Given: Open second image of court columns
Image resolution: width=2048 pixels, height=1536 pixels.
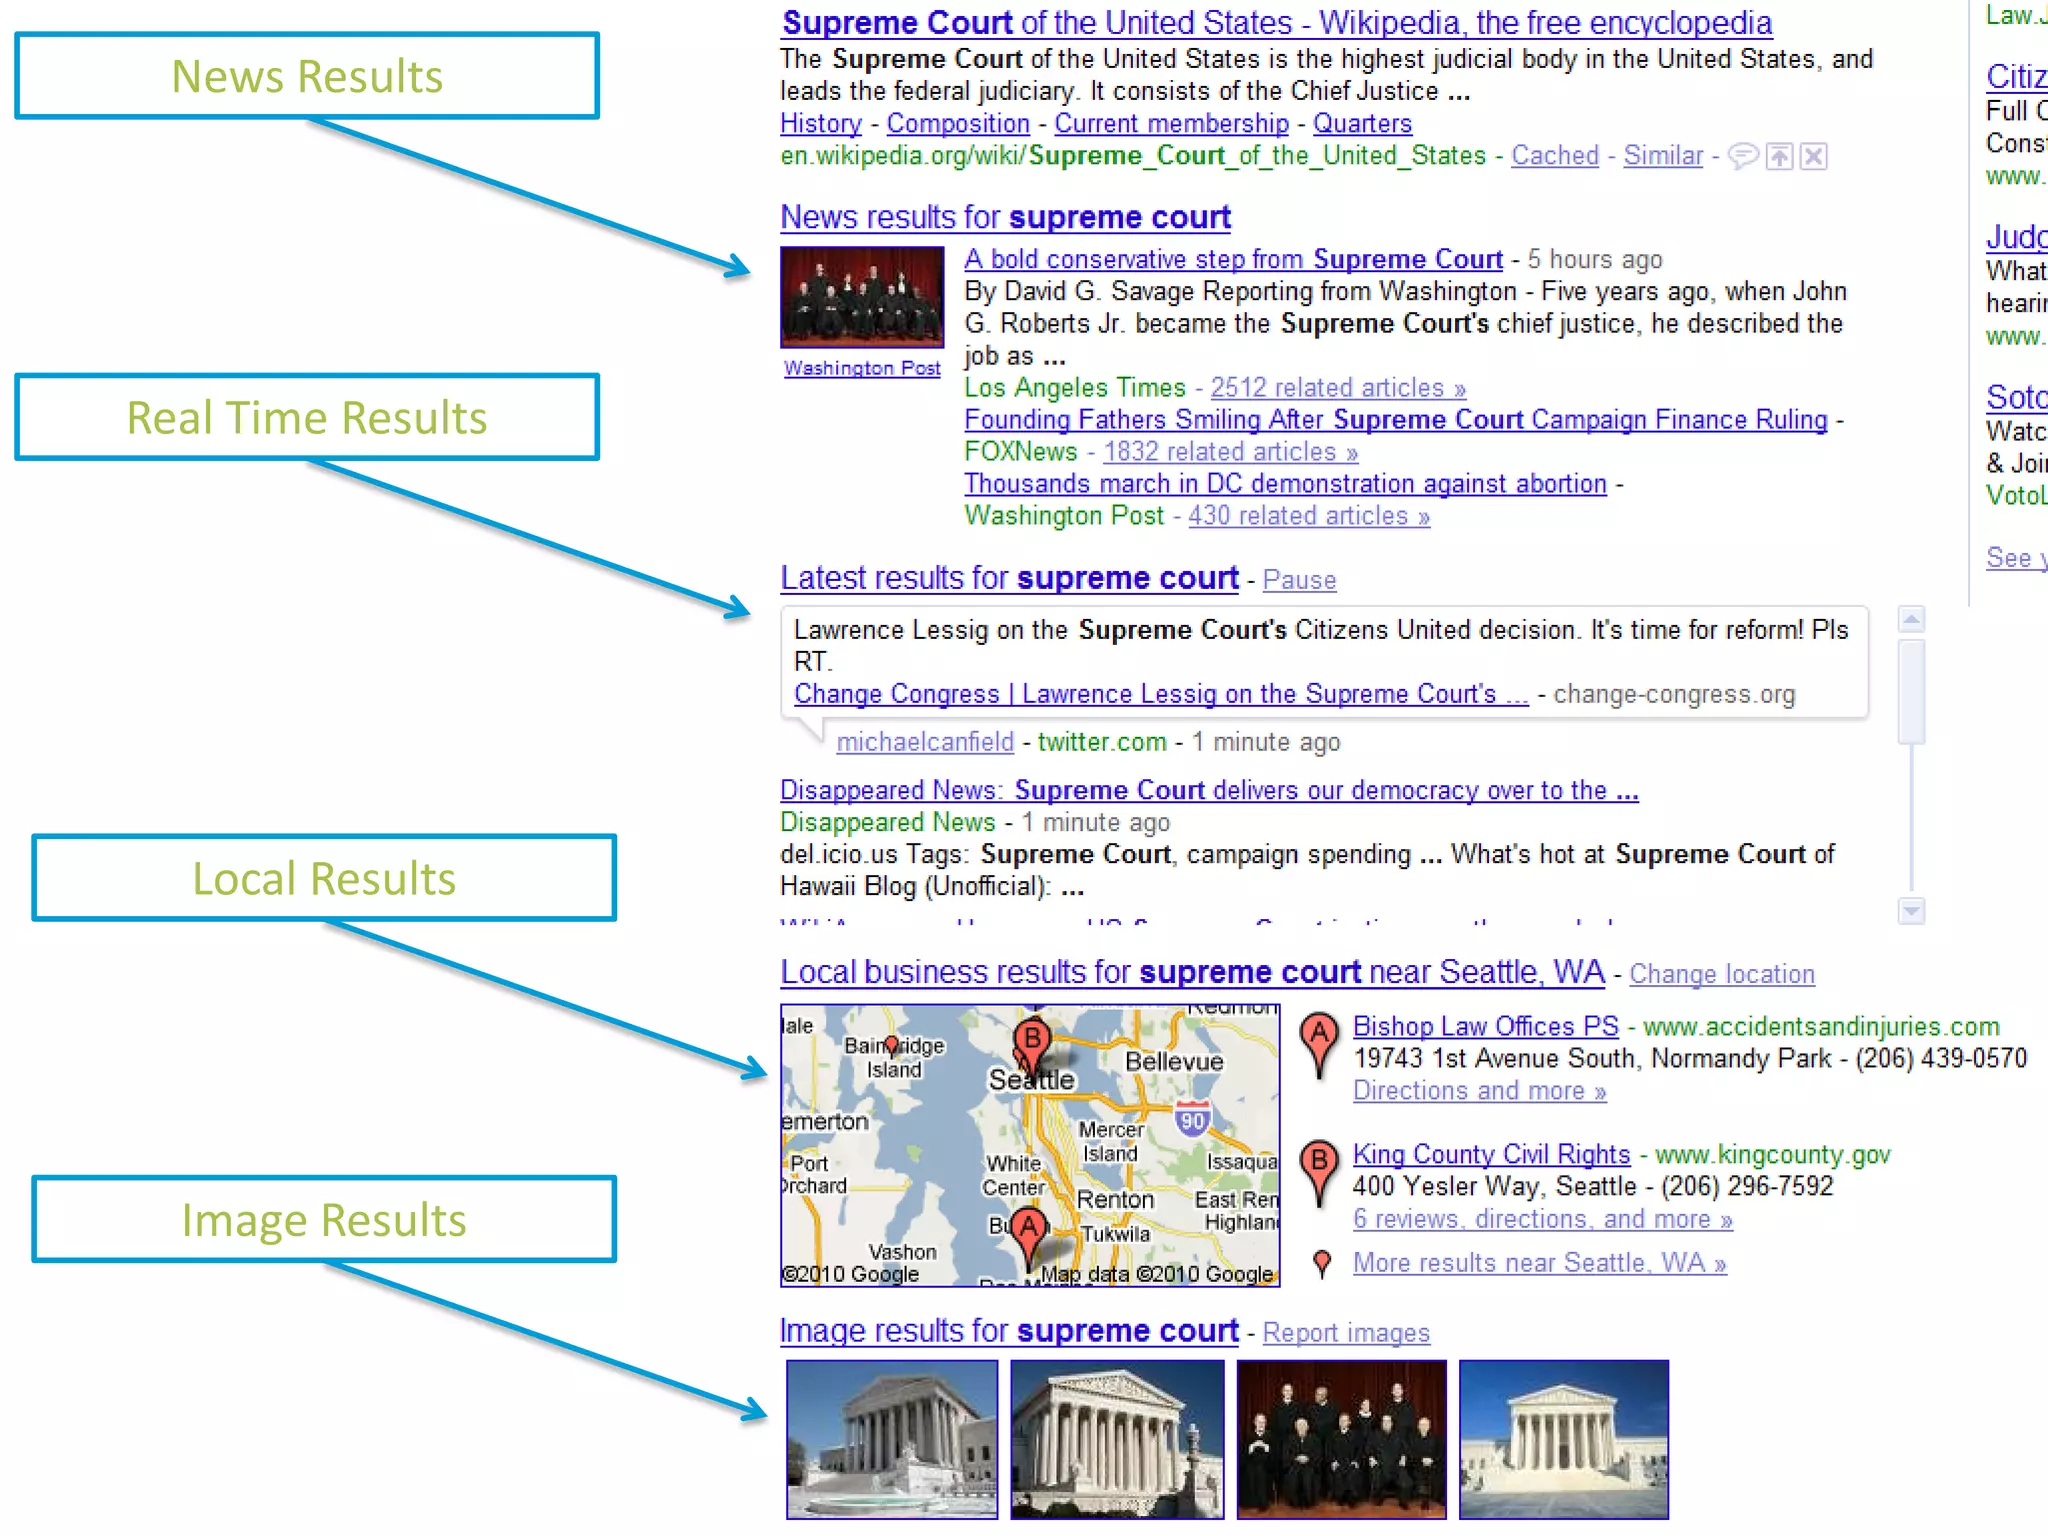Looking at the screenshot, I should pos(1117,1439).
